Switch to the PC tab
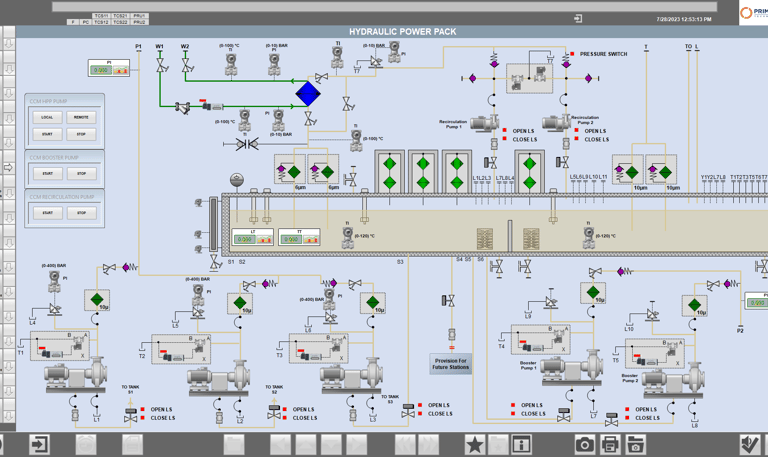The height and width of the screenshot is (457, 768). point(86,22)
